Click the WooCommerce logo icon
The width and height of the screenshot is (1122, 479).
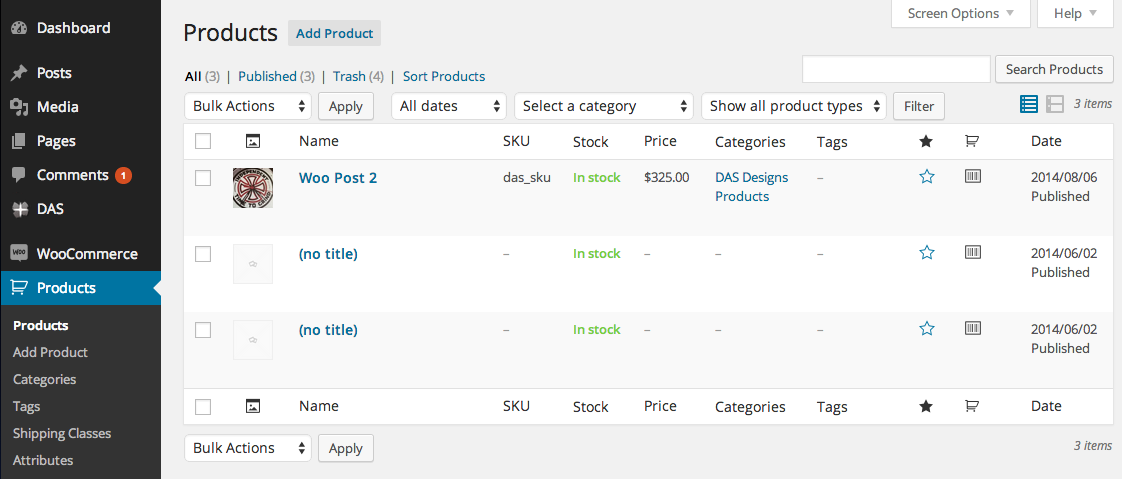[x=19, y=253]
